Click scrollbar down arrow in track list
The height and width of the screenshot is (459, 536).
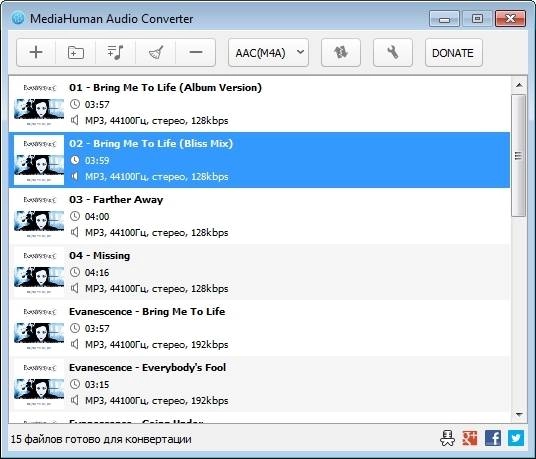point(519,415)
